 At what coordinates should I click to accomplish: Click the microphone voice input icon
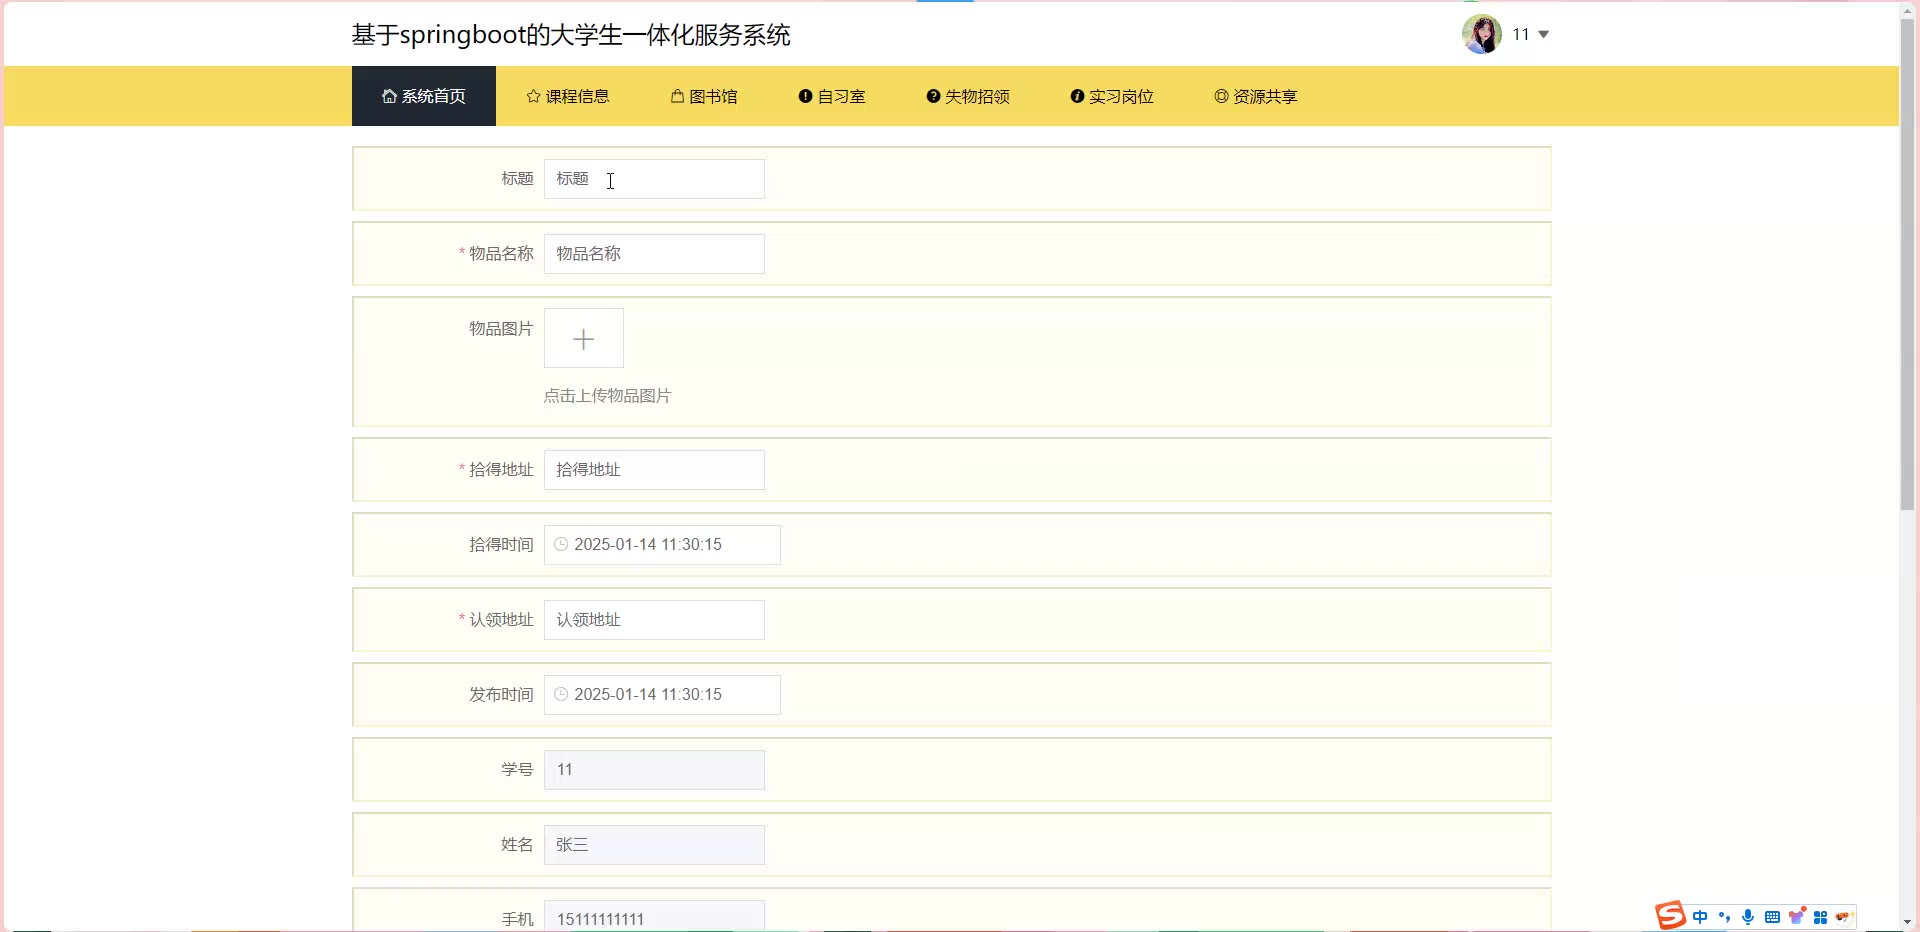[x=1748, y=917]
